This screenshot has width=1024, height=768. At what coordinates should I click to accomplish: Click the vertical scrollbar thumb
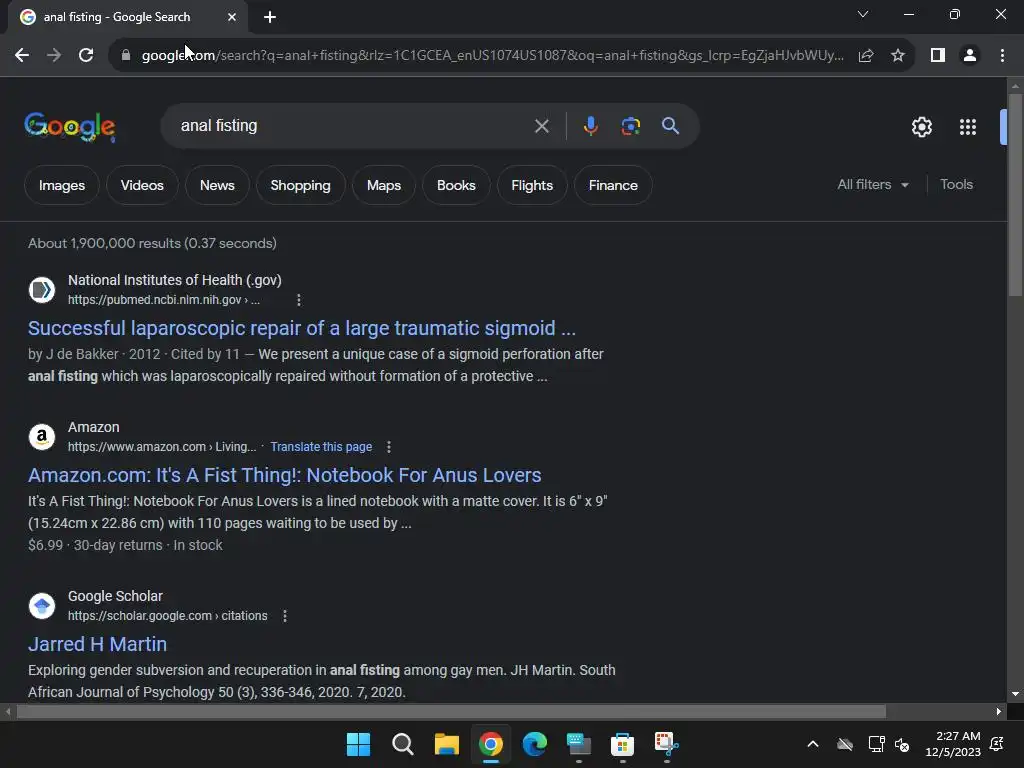point(1016,195)
